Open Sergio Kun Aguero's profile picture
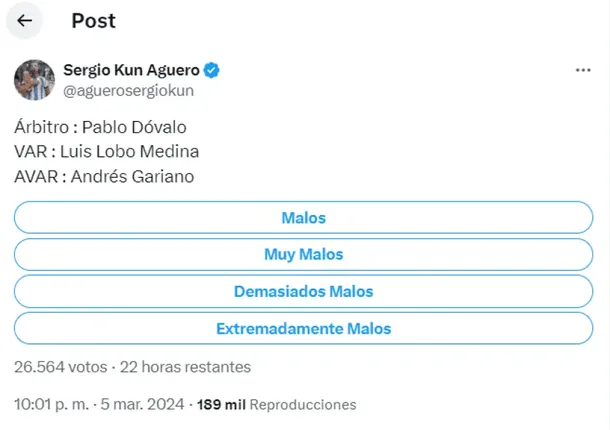Viewport: 610px width, 430px height. click(x=33, y=80)
